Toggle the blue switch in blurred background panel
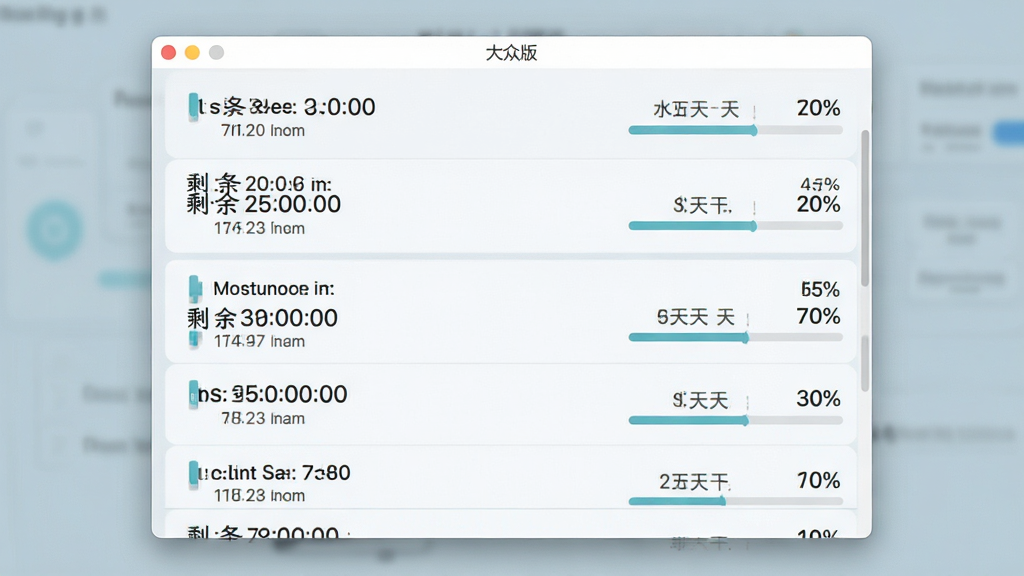1024x576 pixels. point(1009,133)
